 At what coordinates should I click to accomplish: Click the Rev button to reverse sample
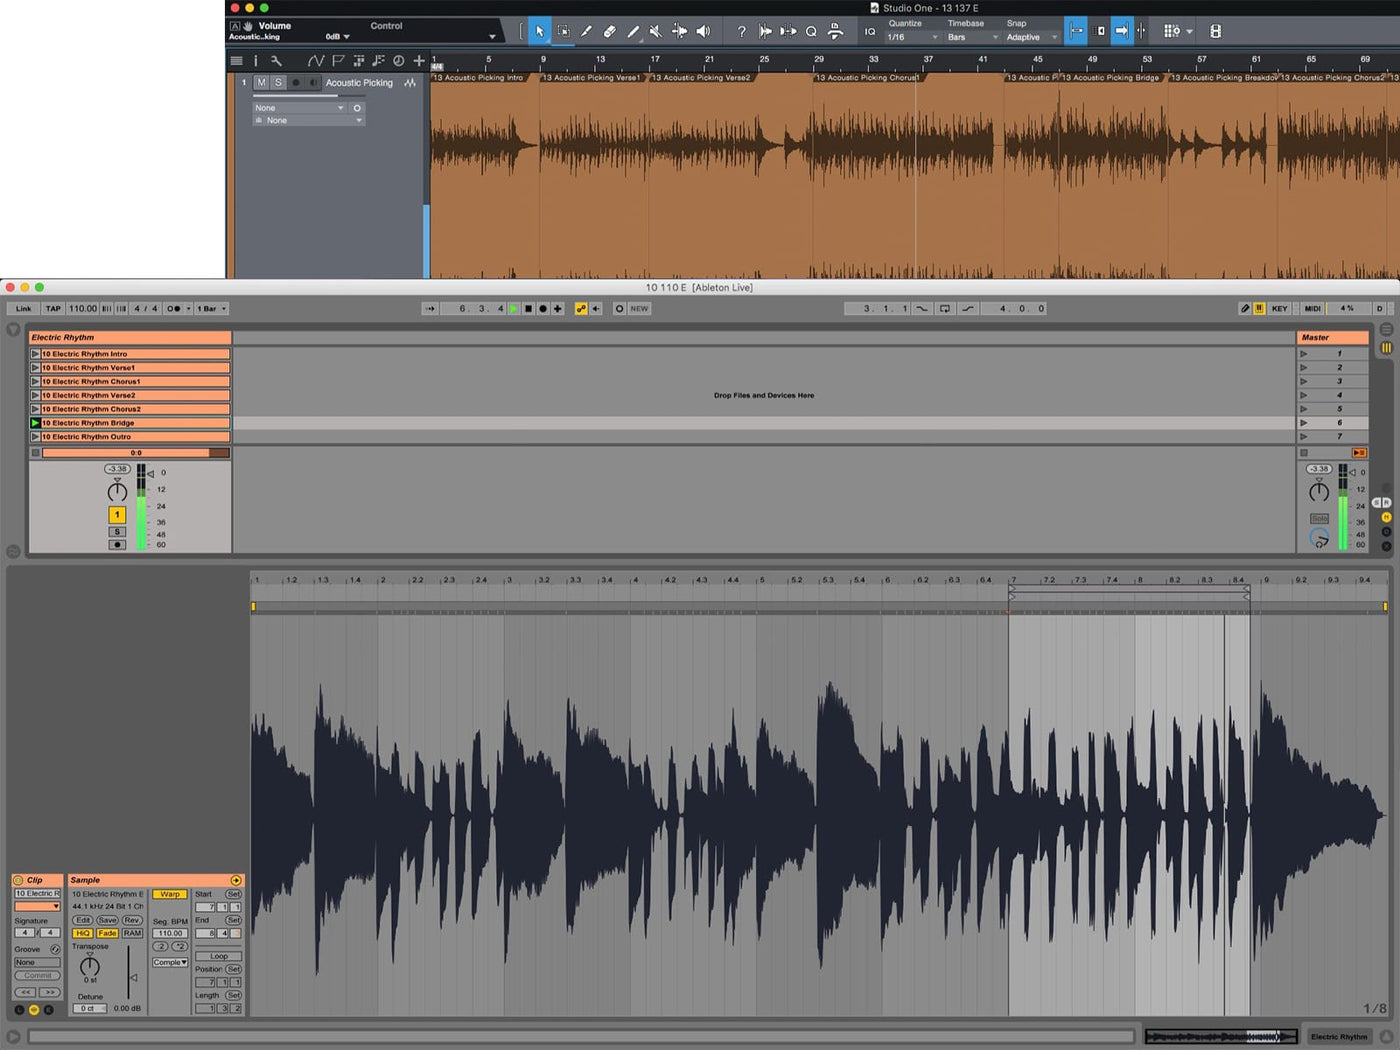(132, 920)
